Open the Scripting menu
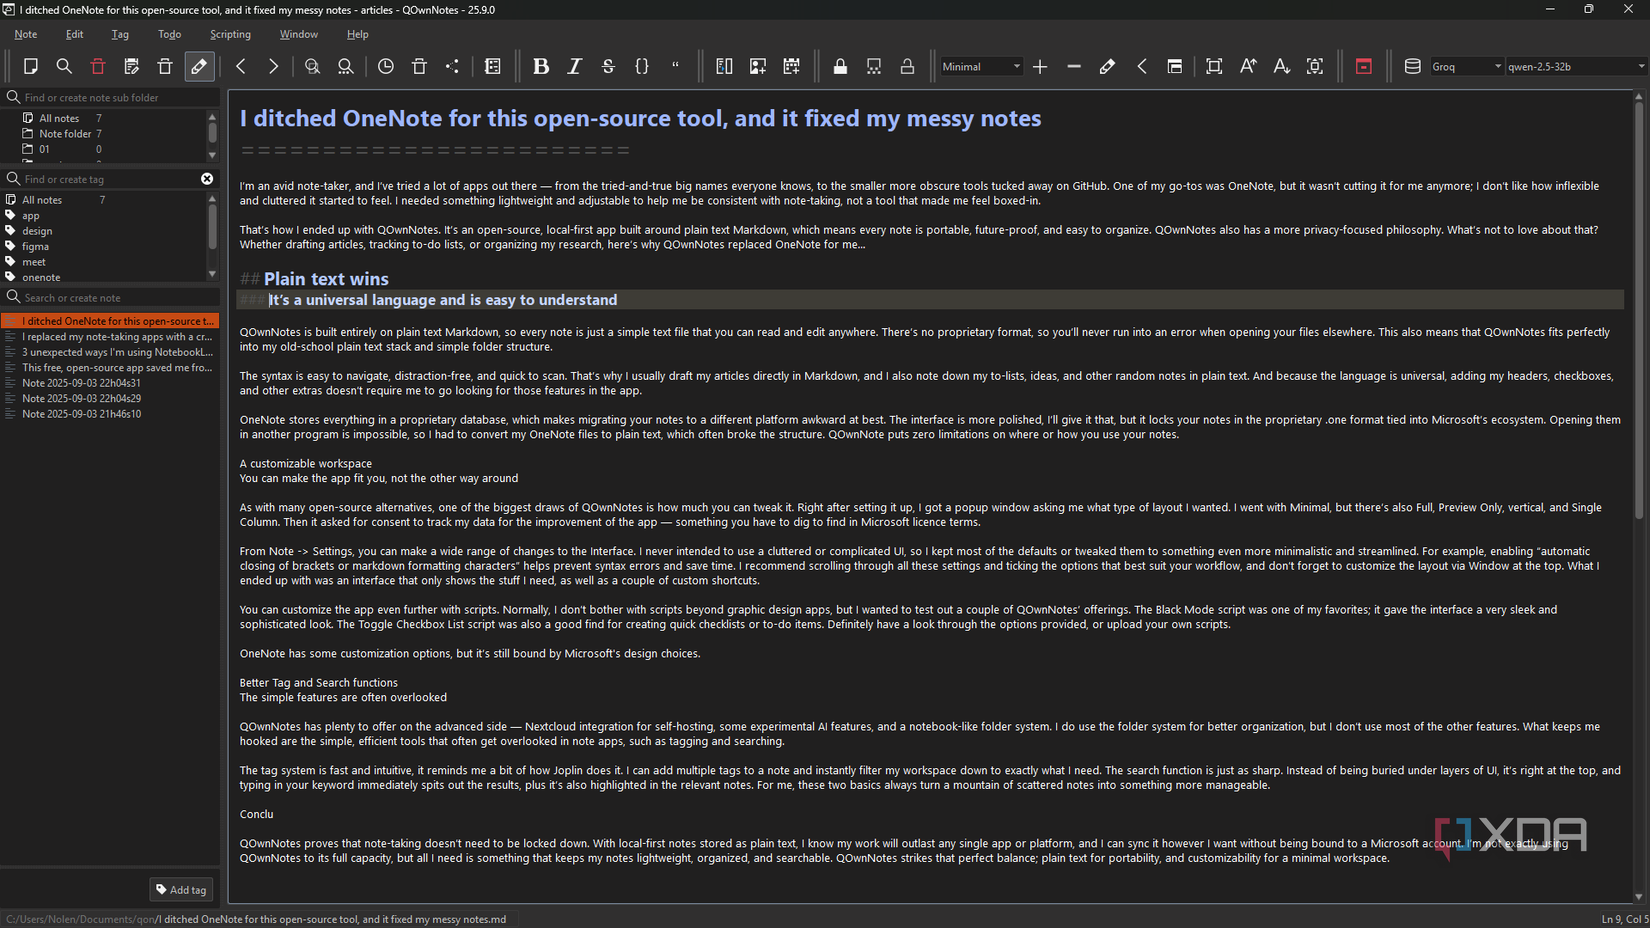The width and height of the screenshot is (1650, 928). (x=230, y=34)
